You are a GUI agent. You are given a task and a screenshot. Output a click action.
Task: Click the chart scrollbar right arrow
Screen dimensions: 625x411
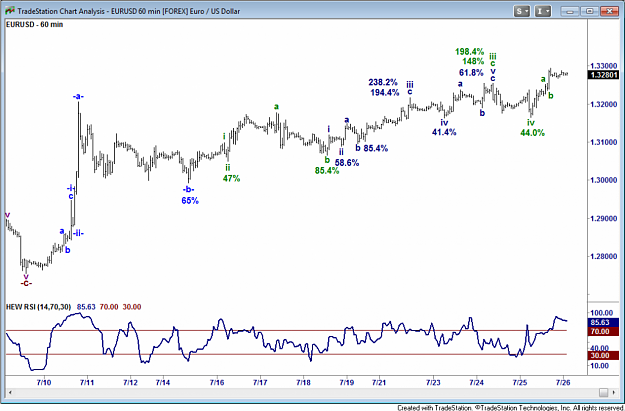pos(614,393)
